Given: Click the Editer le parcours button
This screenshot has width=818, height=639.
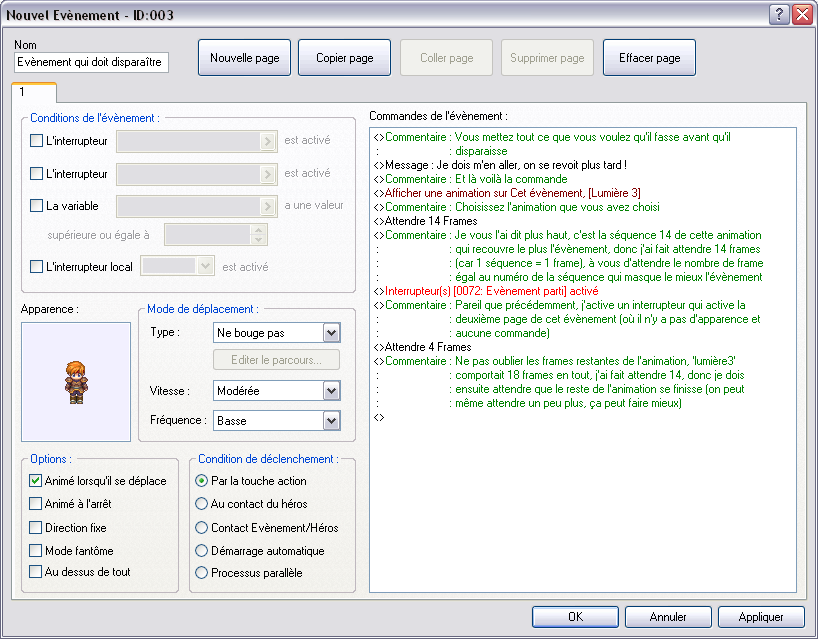Looking at the screenshot, I should point(276,360).
